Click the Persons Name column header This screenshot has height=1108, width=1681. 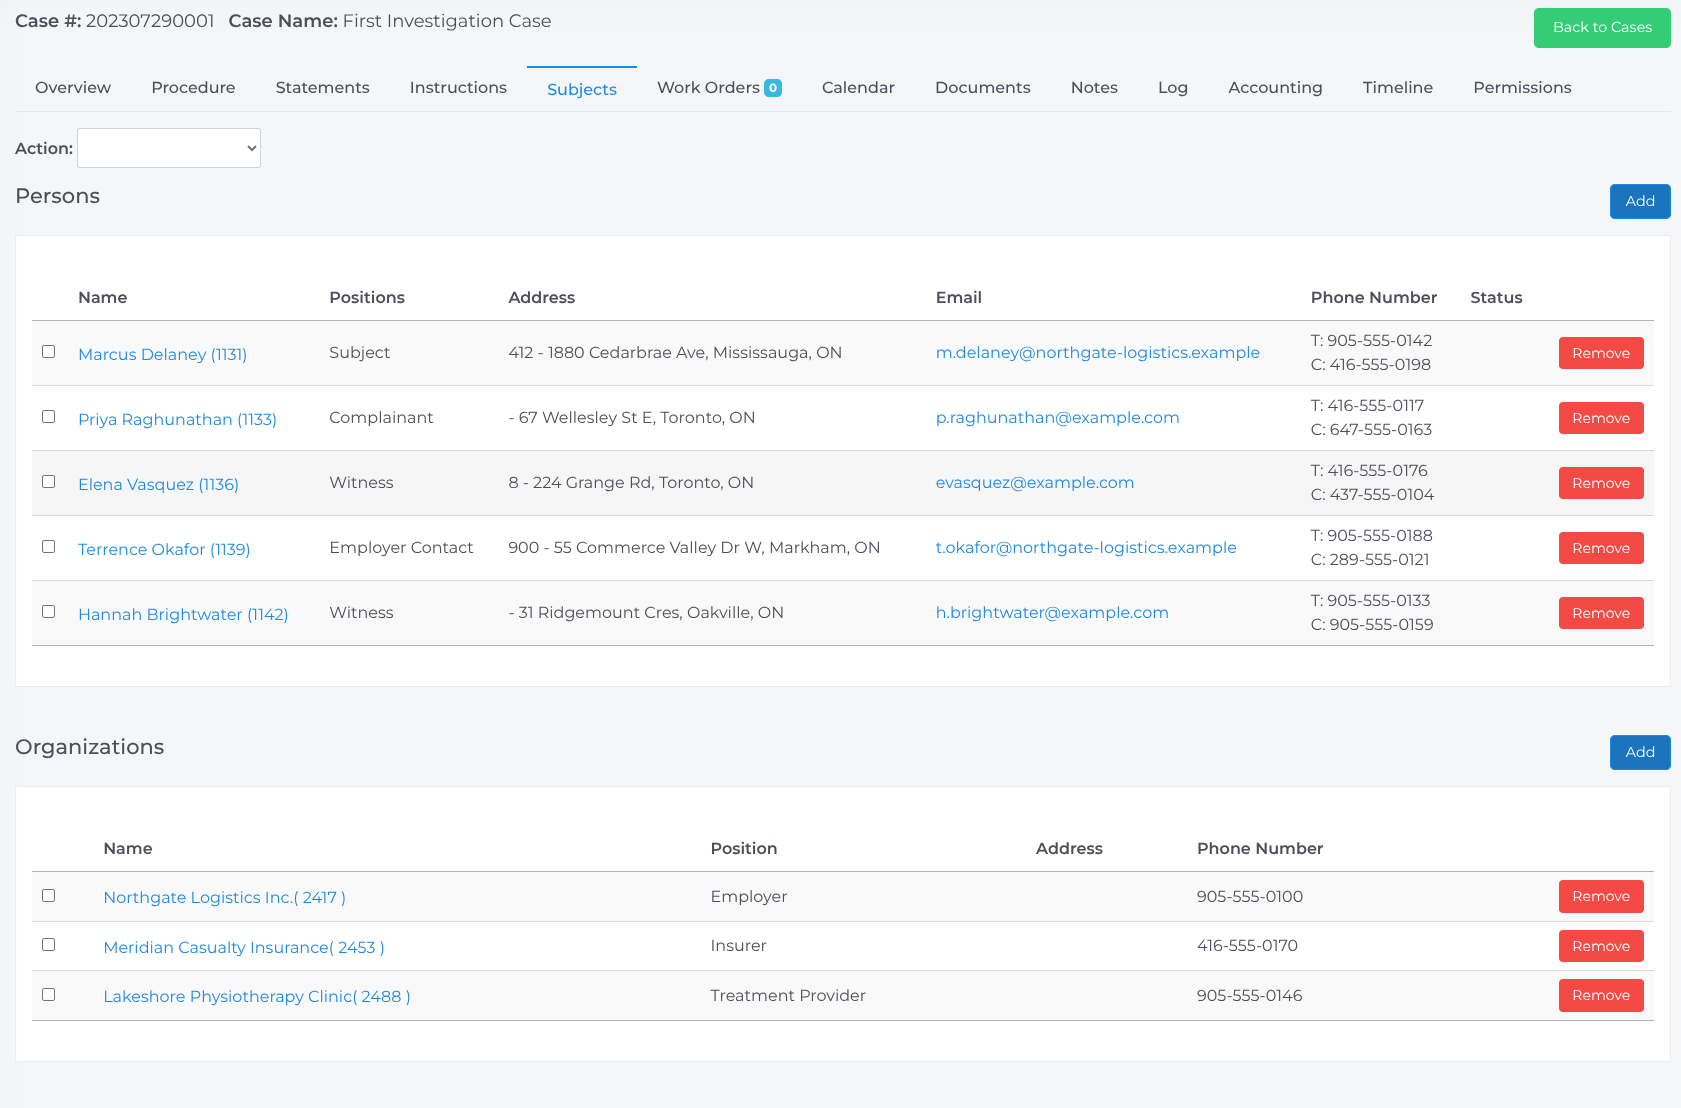point(102,297)
